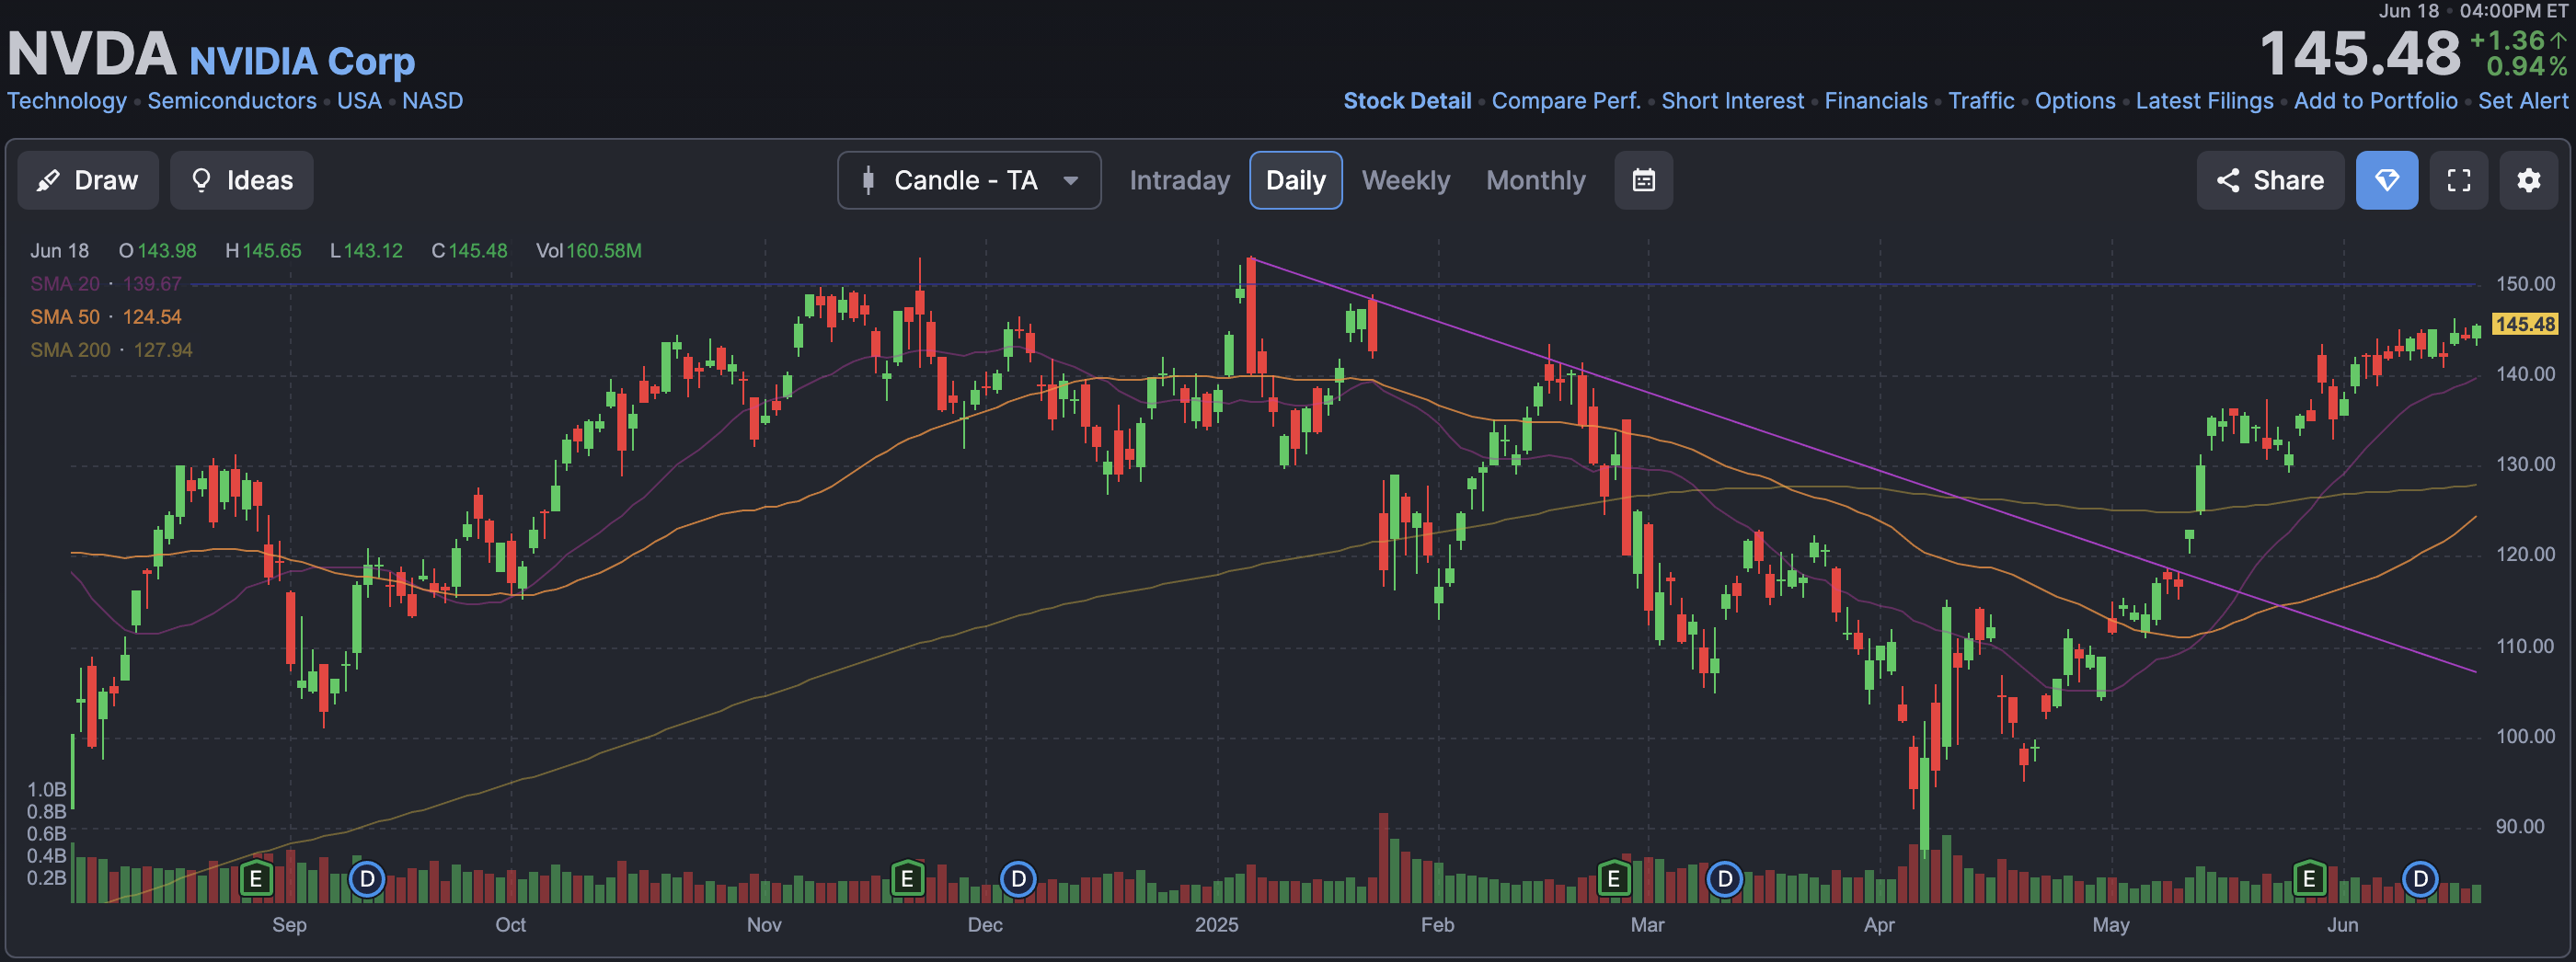
Task: Click the blue diamond premium icon
Action: click(x=2386, y=180)
